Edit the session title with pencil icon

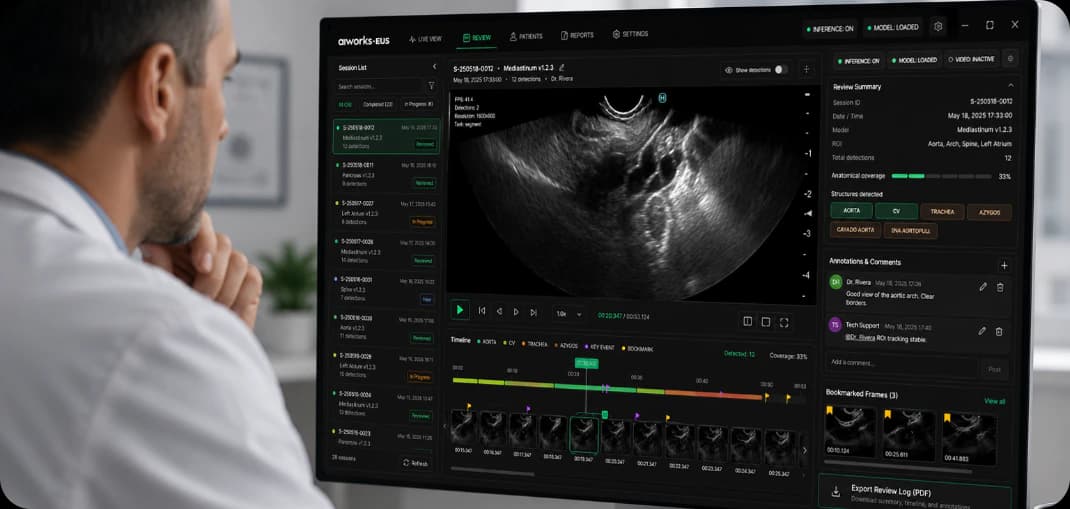[x=562, y=68]
